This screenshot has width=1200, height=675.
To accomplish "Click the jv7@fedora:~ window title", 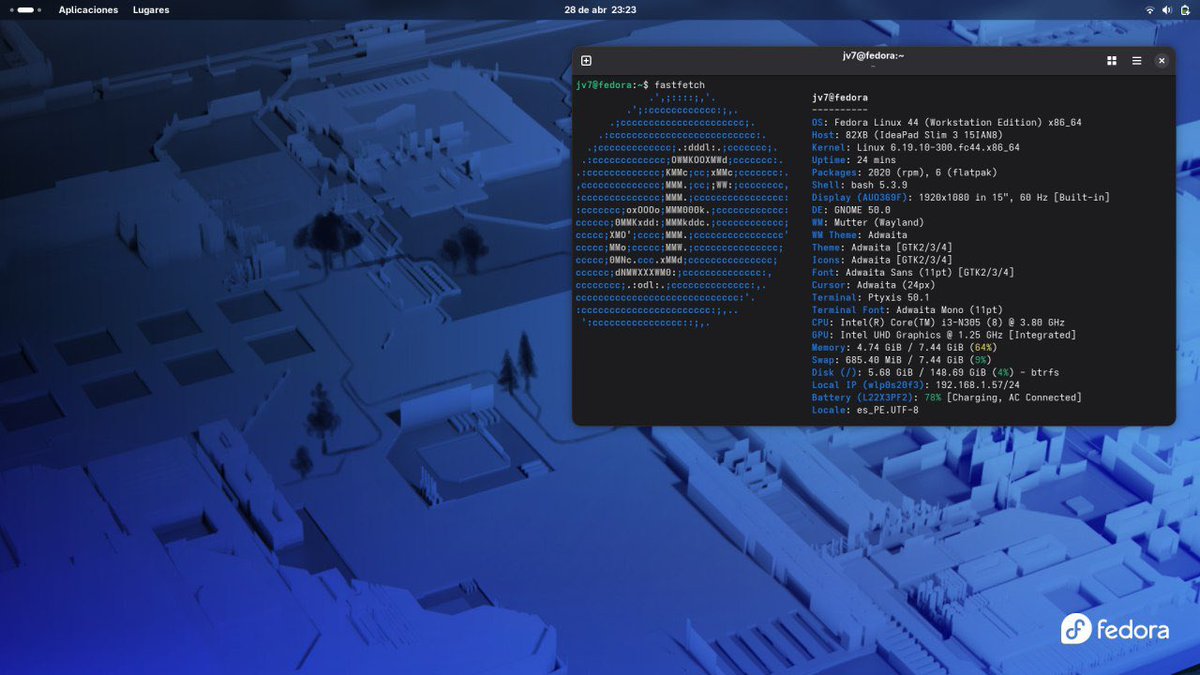I will point(873,56).
